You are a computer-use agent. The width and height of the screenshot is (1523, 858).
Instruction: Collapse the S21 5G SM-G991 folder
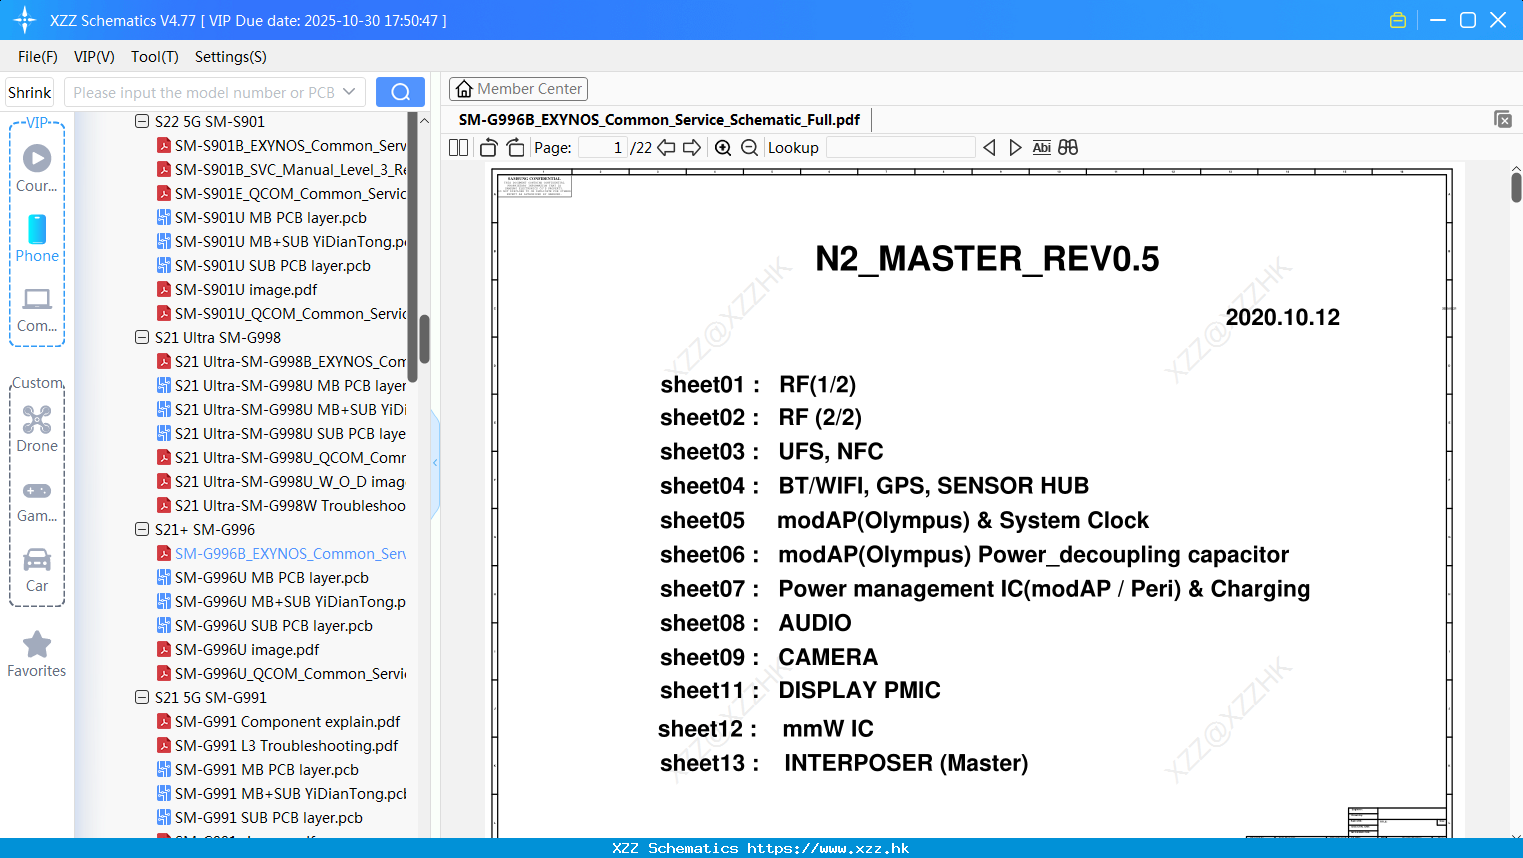pyautogui.click(x=142, y=698)
